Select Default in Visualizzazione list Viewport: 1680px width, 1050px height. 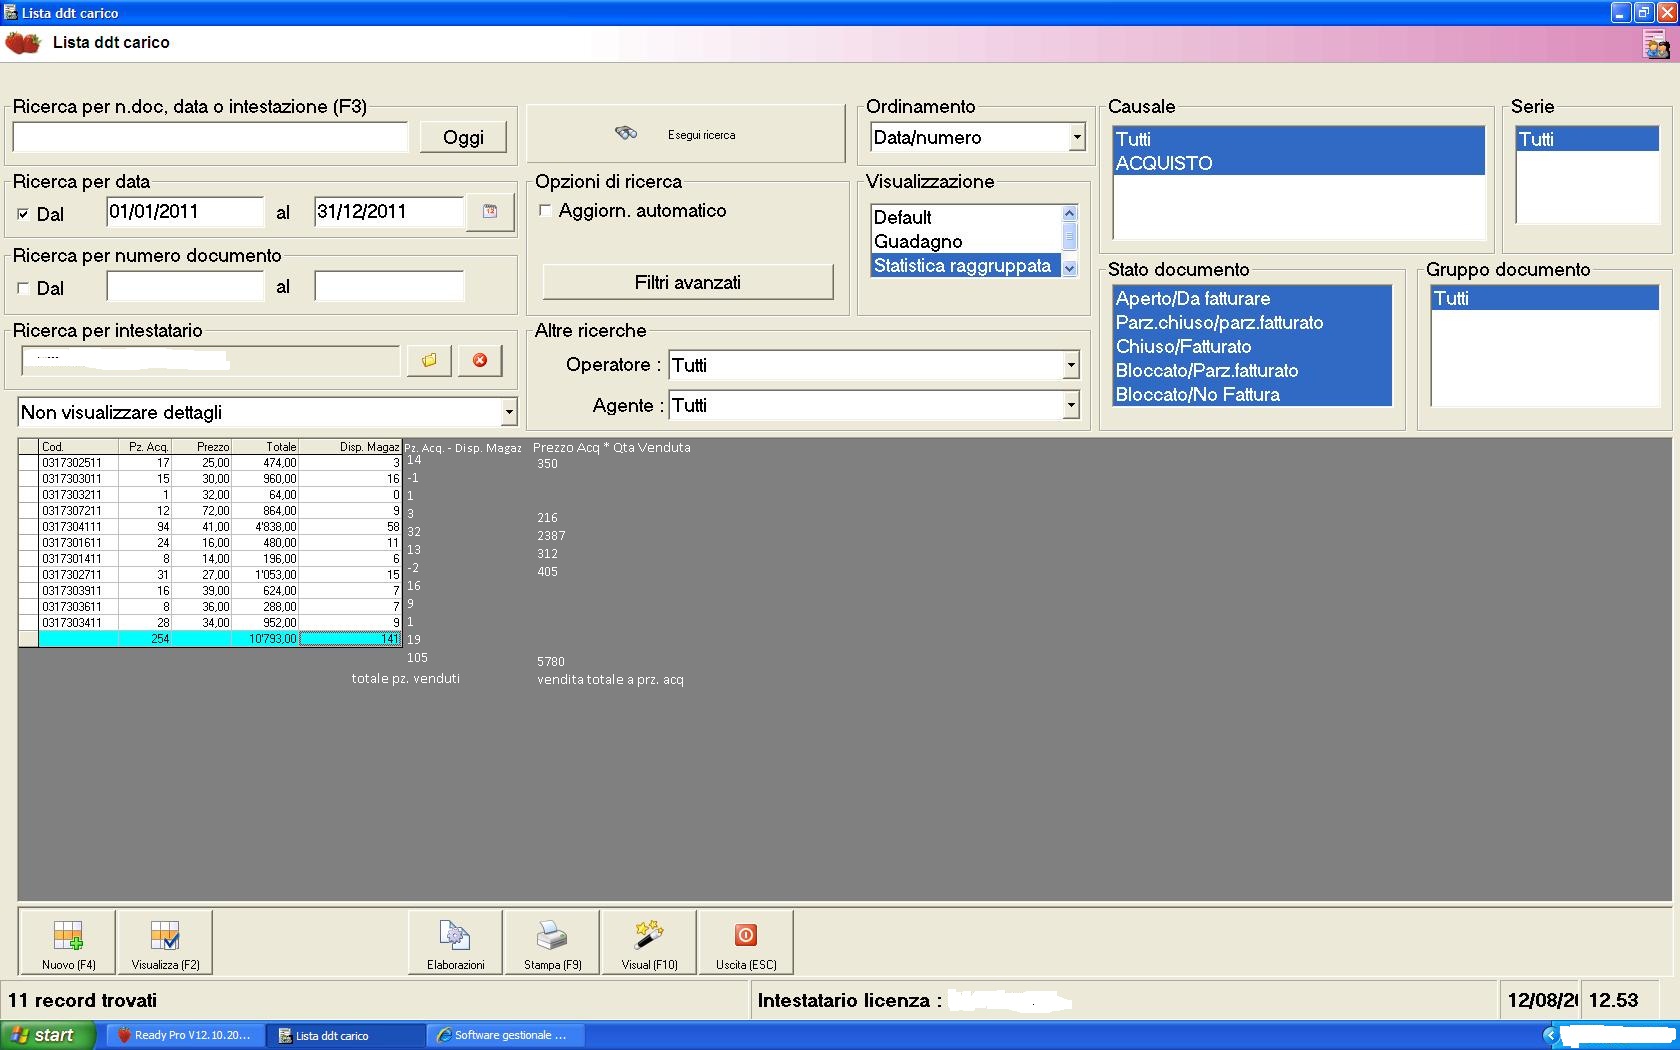tap(965, 217)
